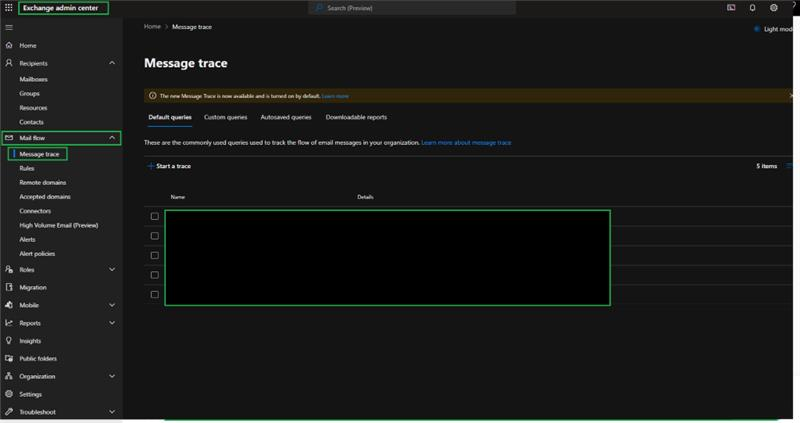This screenshot has width=800, height=423.
Task: Expand the Roles section chevron
Action: click(112, 269)
